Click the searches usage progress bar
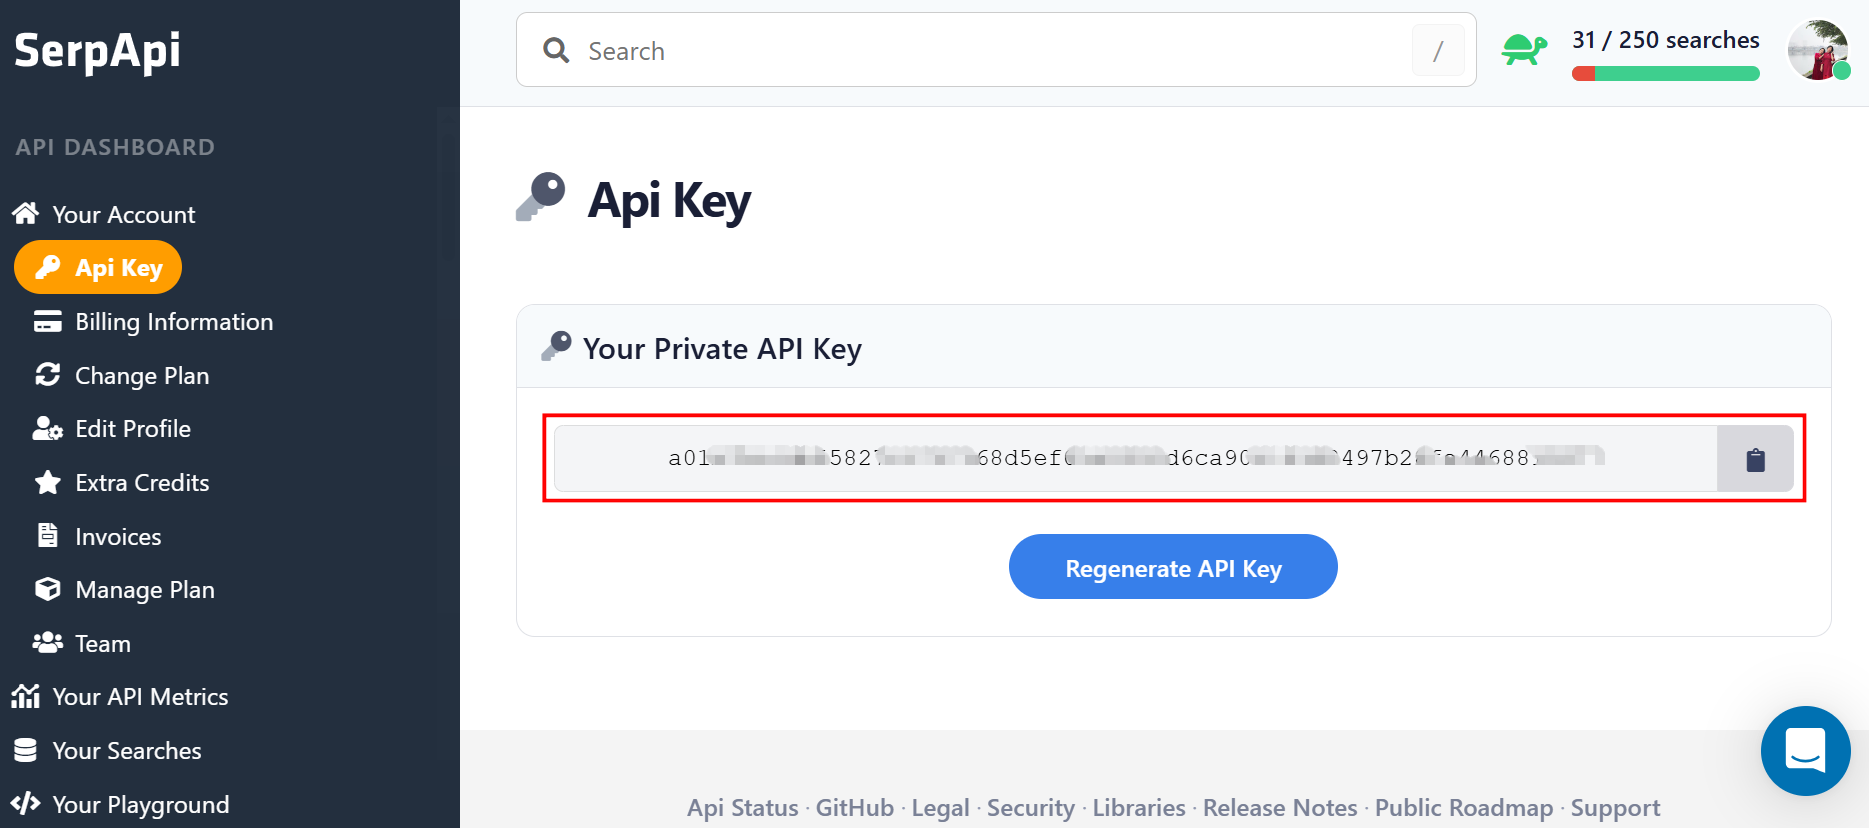The height and width of the screenshot is (828, 1869). point(1665,73)
